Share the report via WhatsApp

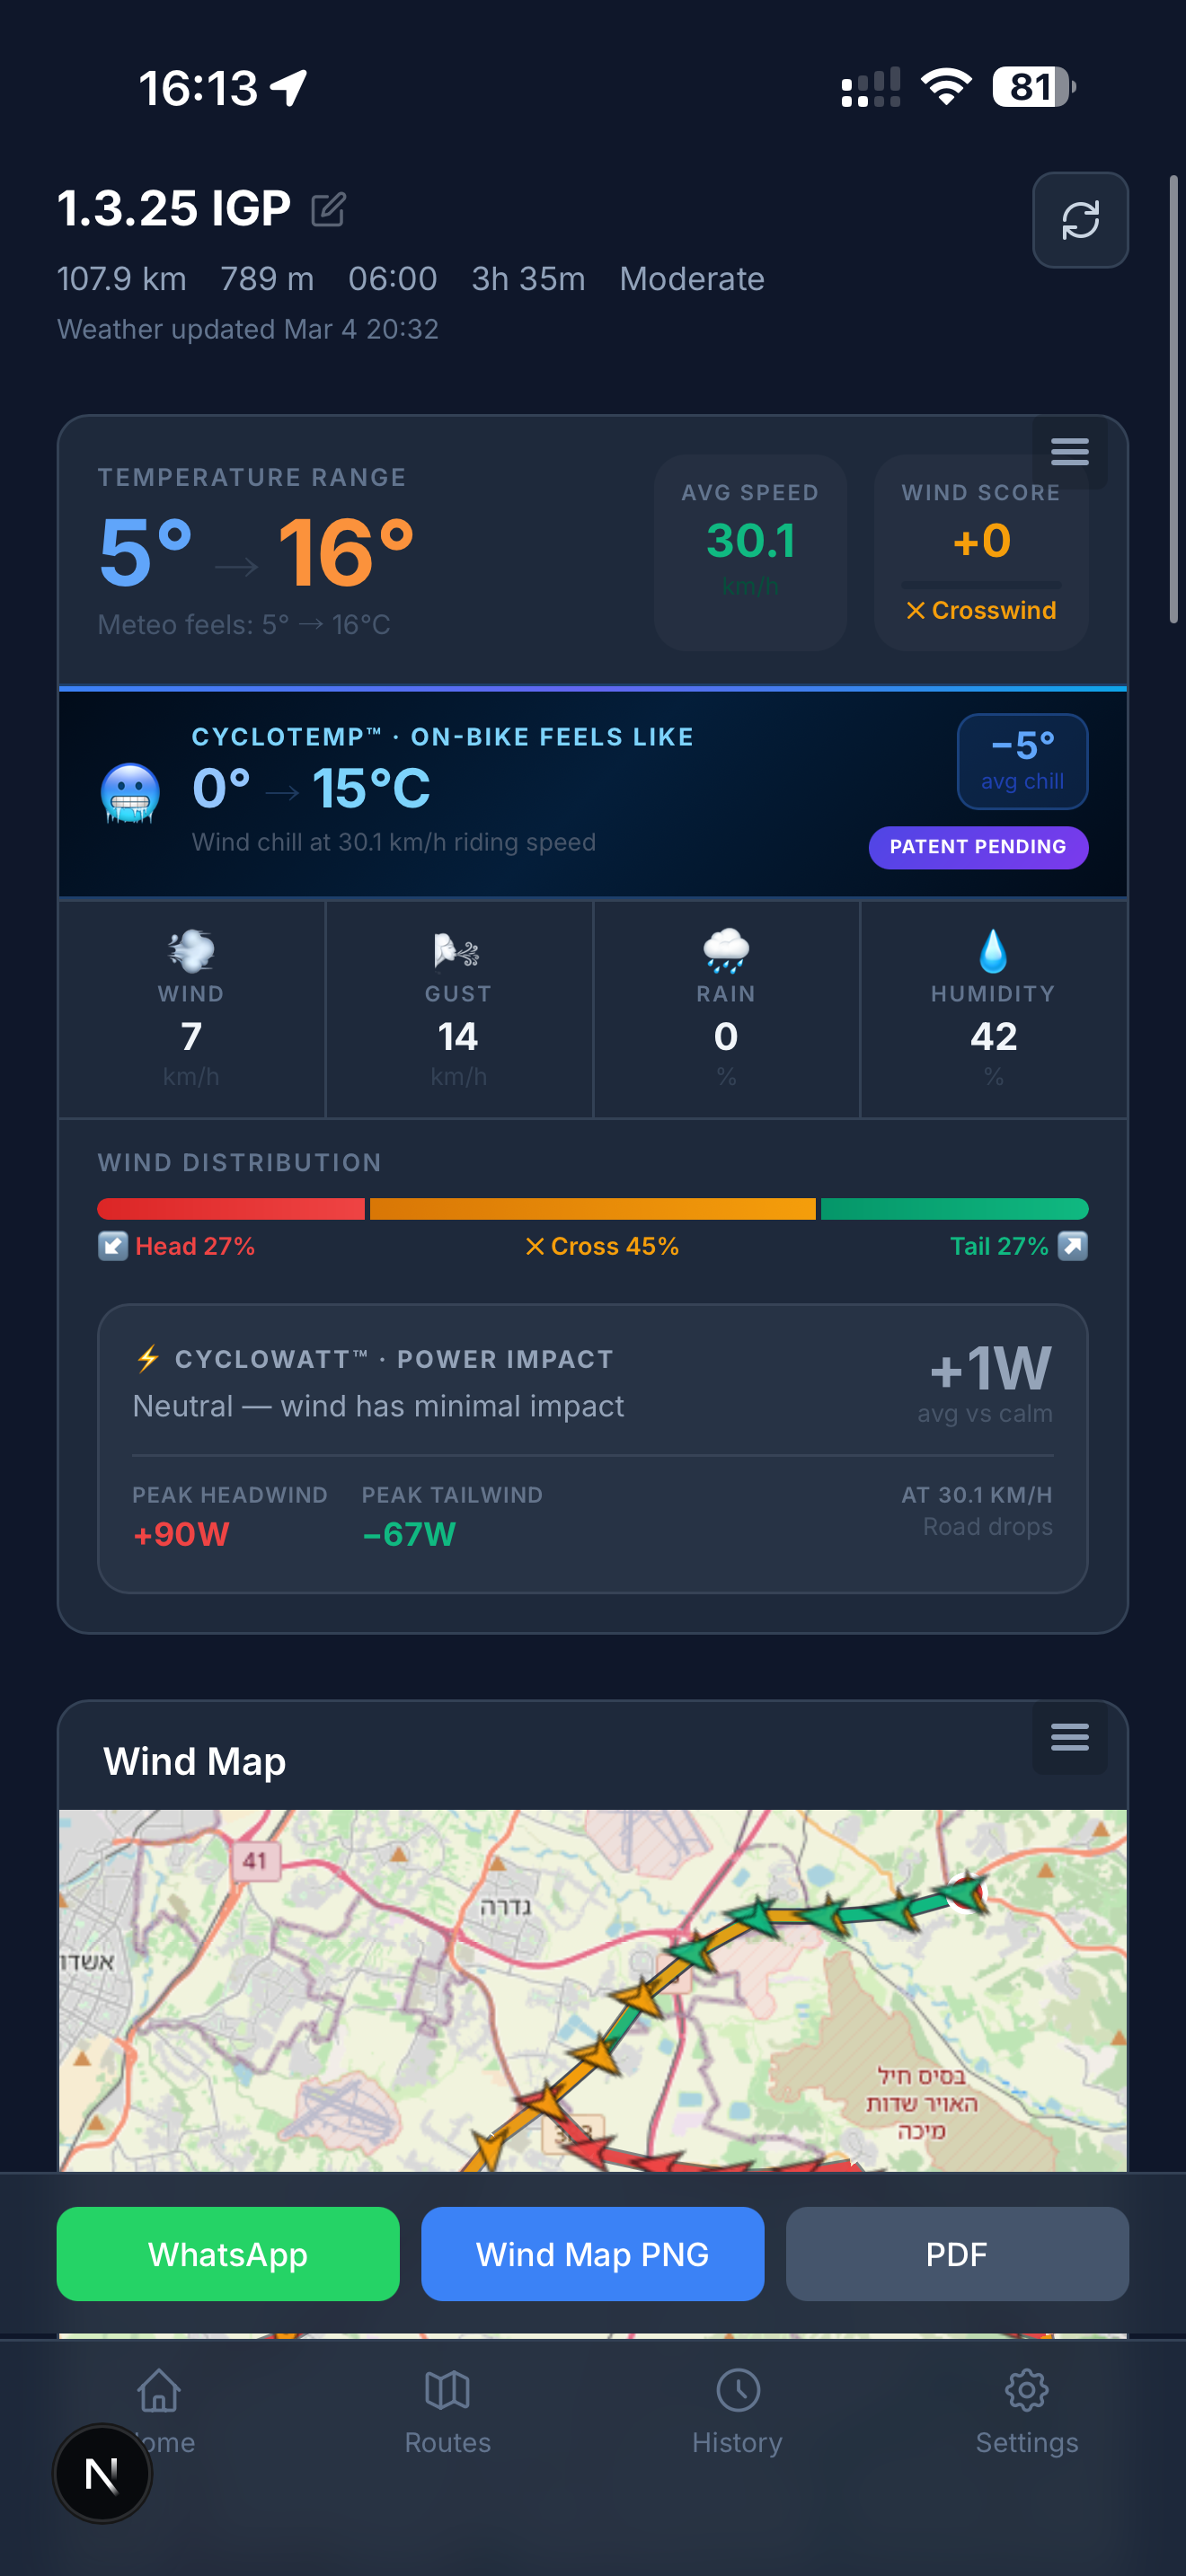tap(227, 2255)
